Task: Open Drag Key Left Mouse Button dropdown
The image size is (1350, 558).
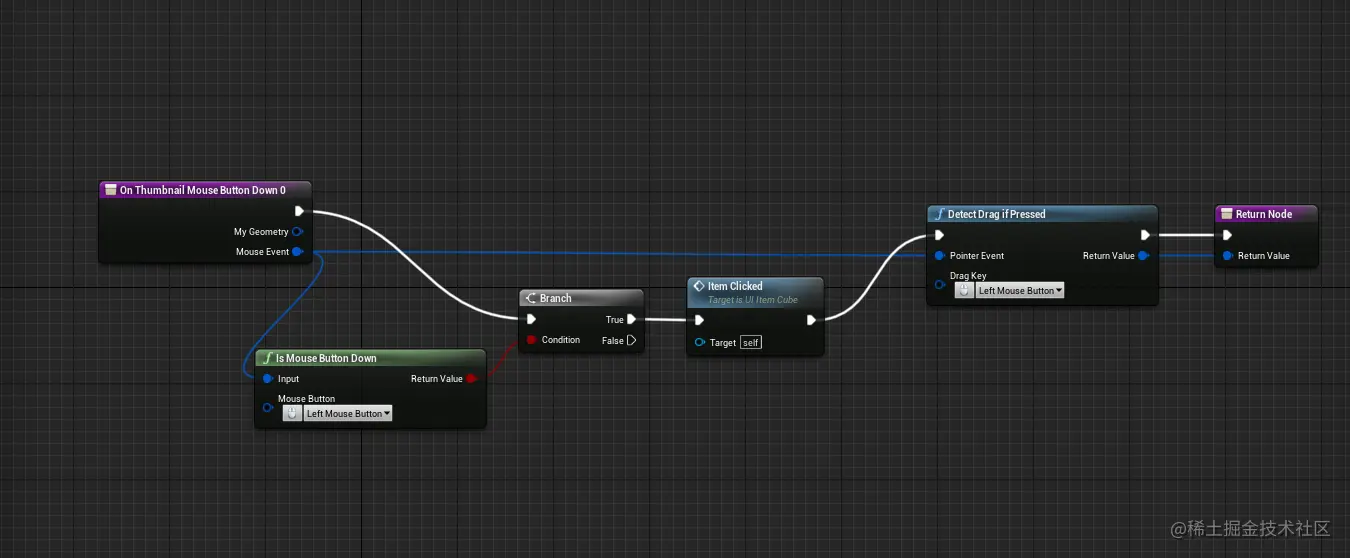Action: [1019, 290]
